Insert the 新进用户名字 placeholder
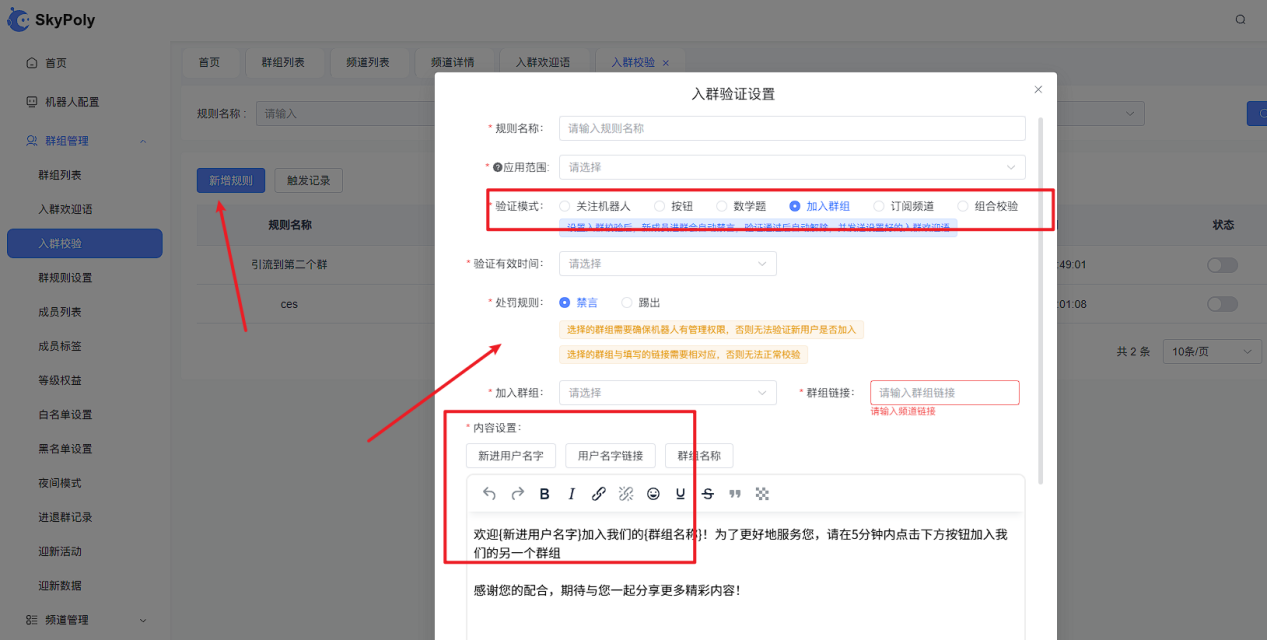 point(510,456)
